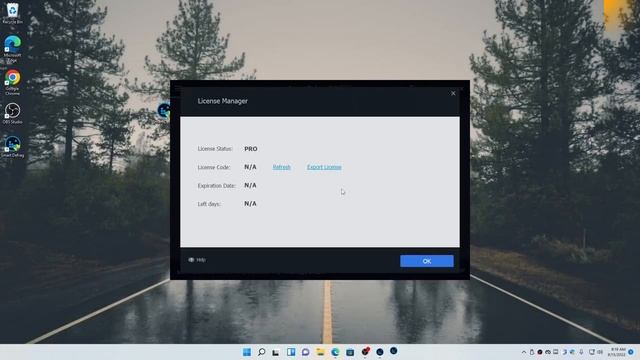Click the PRO license status value
Screen dimensions: 640x360
tap(251, 149)
